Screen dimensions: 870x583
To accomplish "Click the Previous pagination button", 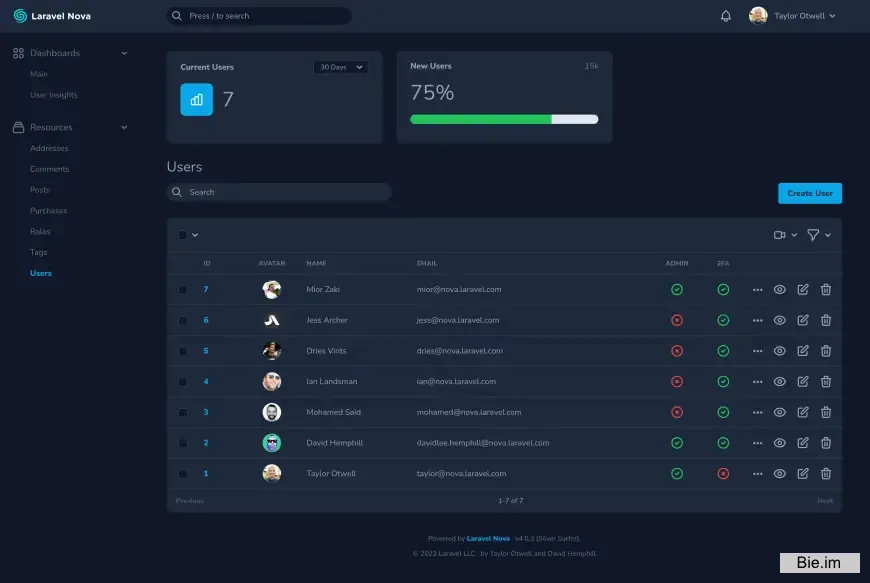I will tap(190, 501).
